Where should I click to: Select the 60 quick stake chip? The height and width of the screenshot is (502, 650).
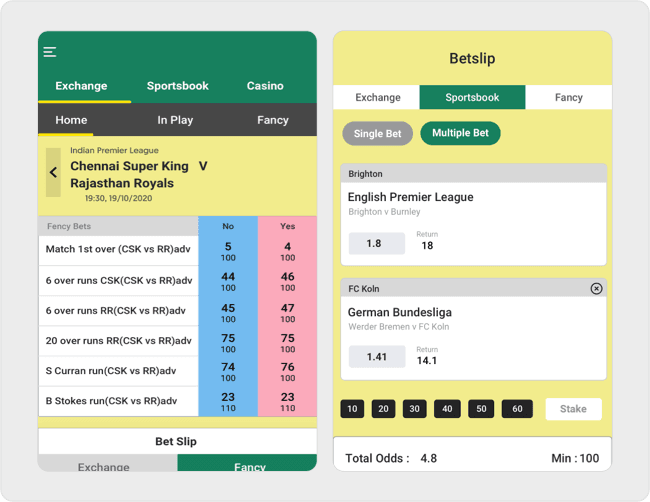517,409
